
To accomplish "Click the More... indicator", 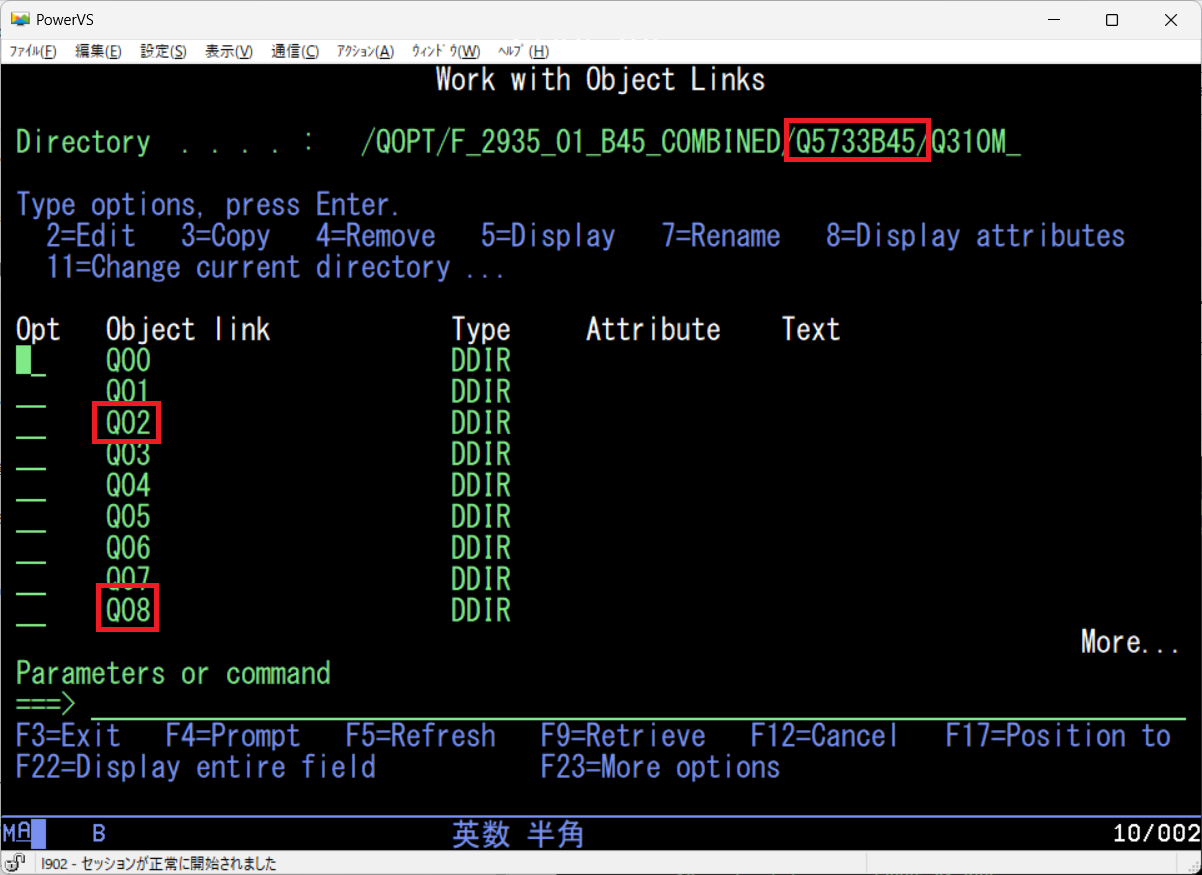I will coord(1130,642).
